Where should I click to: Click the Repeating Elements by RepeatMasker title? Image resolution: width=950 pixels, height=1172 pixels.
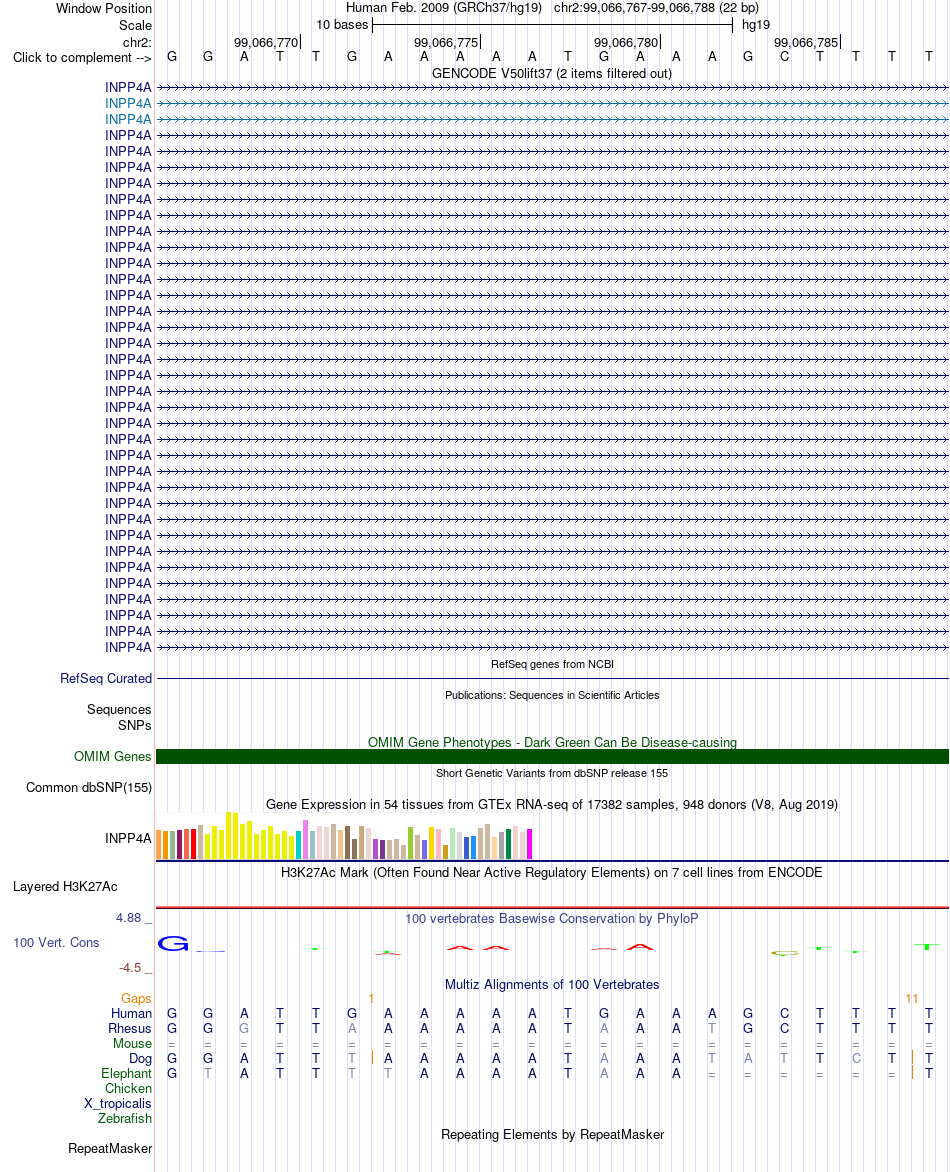click(552, 1134)
